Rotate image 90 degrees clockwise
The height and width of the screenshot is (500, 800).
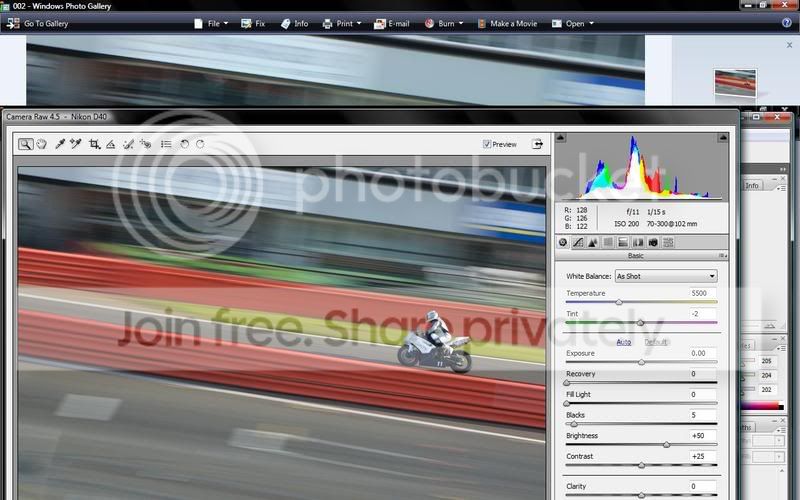tap(201, 144)
